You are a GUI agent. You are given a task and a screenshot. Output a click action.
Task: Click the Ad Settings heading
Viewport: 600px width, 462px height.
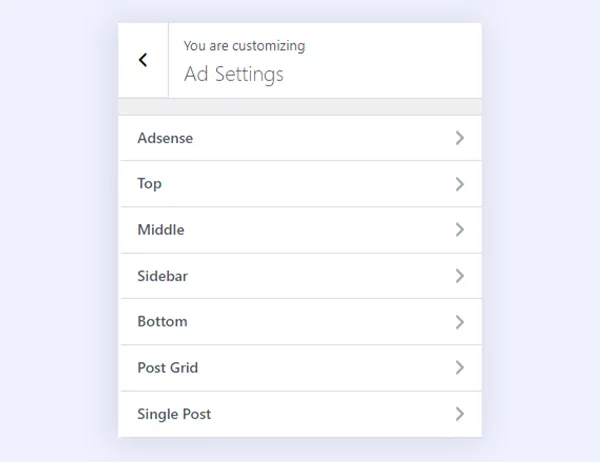(x=234, y=74)
